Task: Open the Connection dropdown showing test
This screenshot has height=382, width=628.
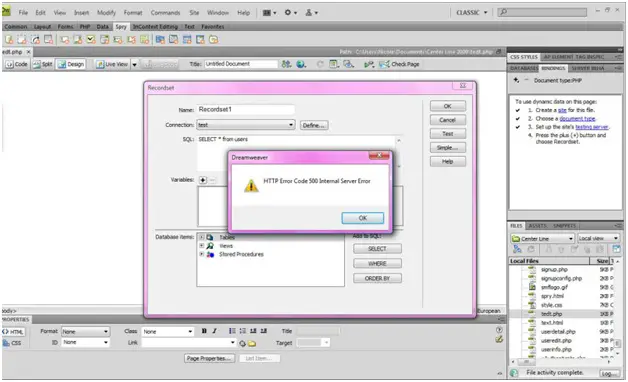Action: click(246, 125)
